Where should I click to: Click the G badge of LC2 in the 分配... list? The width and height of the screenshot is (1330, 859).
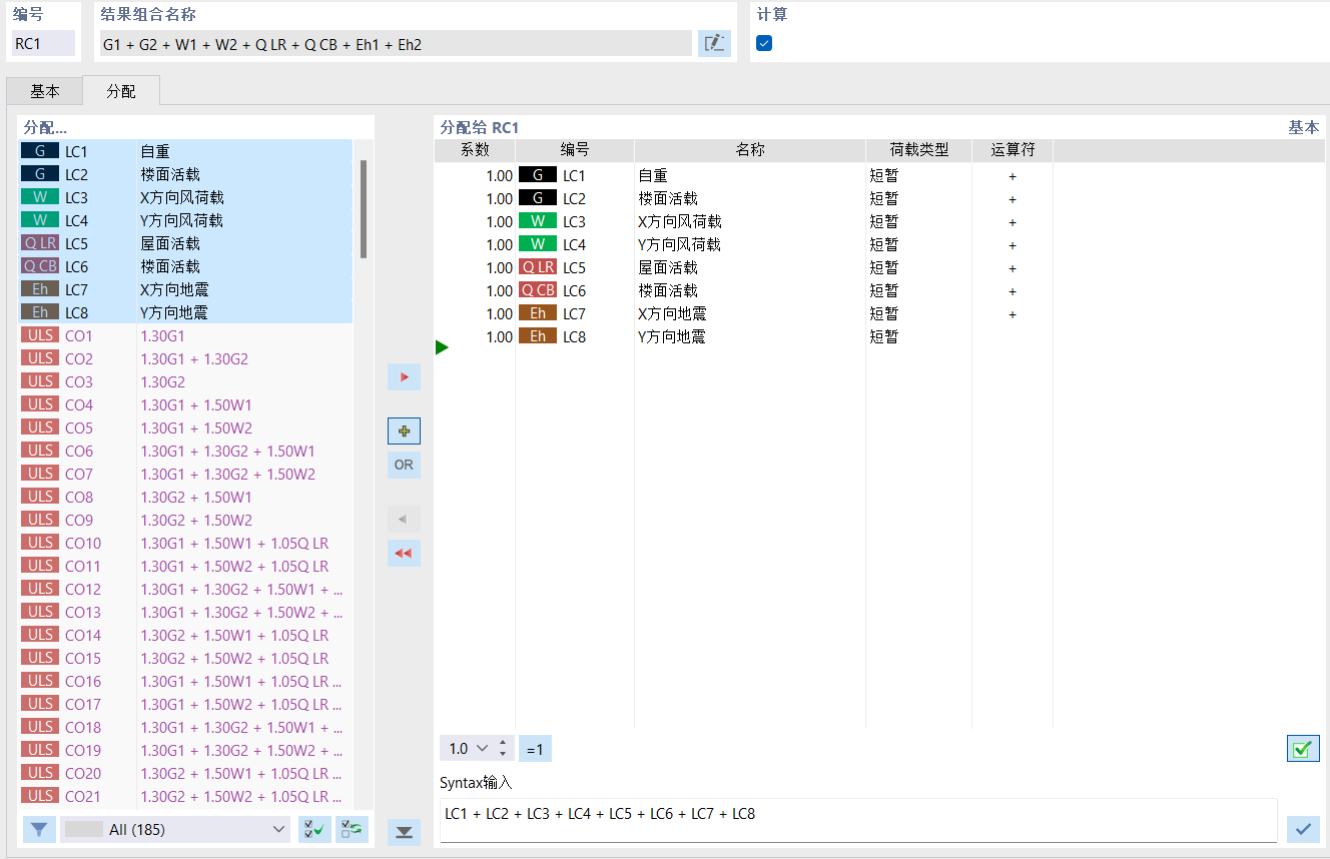40,174
